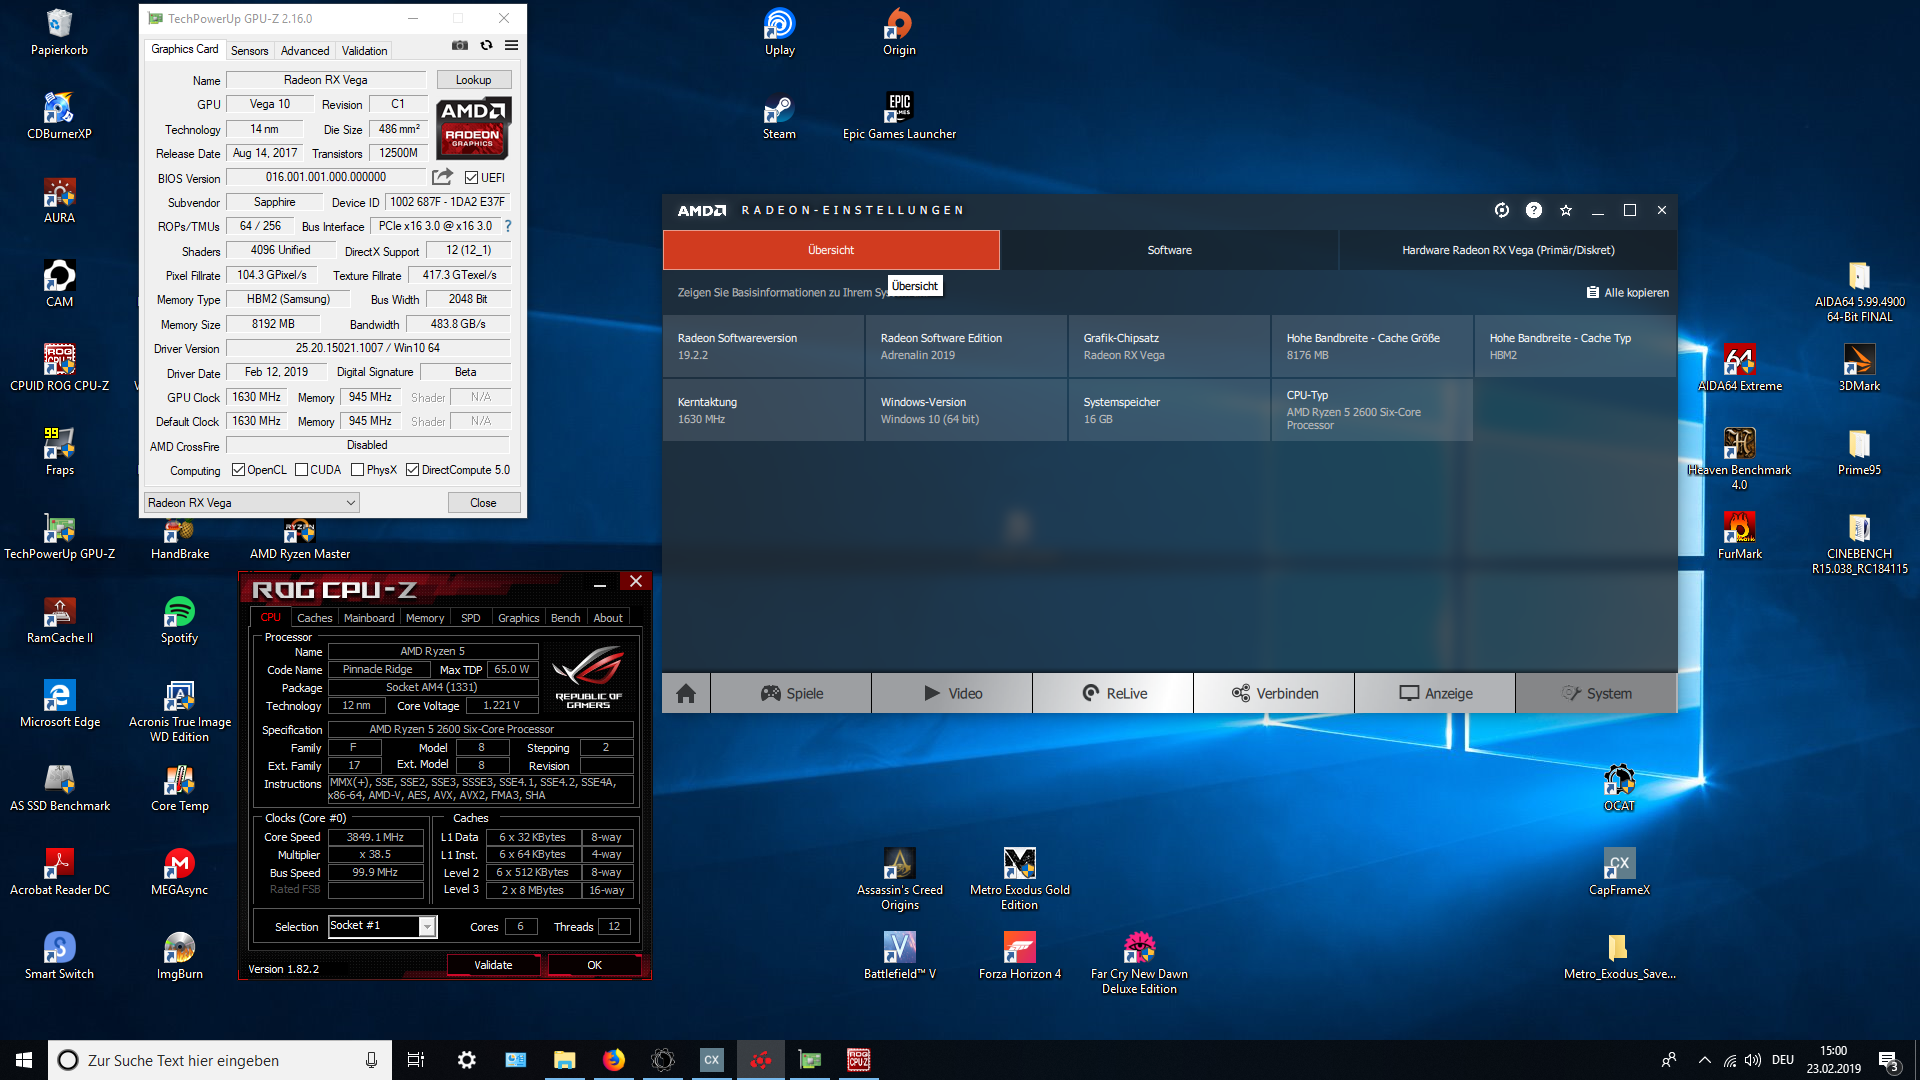The height and width of the screenshot is (1080, 1920).
Task: Click the Radeon settings home icon
Action: click(x=686, y=693)
